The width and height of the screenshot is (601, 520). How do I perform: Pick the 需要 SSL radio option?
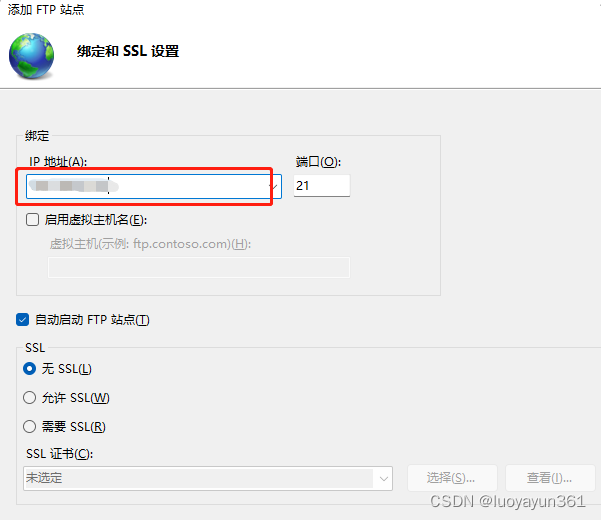click(30, 426)
